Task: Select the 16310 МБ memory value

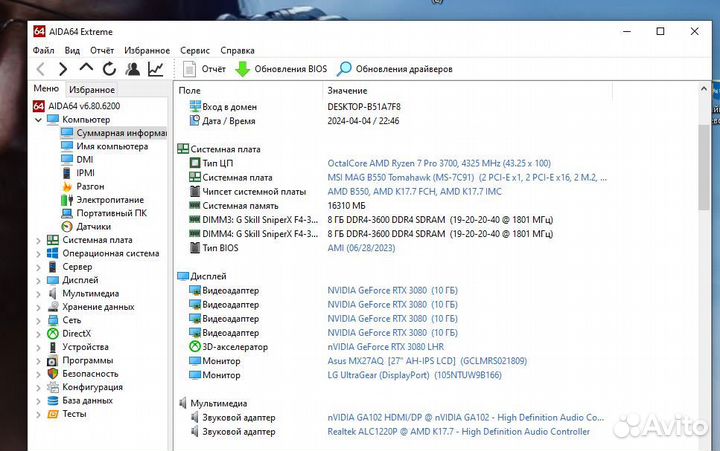Action: click(x=346, y=206)
